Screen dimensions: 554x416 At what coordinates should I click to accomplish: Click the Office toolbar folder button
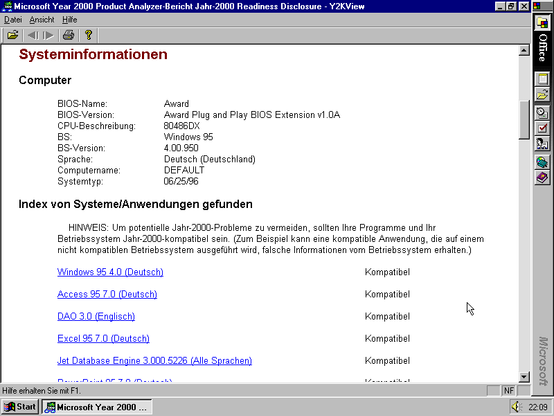coord(542,23)
